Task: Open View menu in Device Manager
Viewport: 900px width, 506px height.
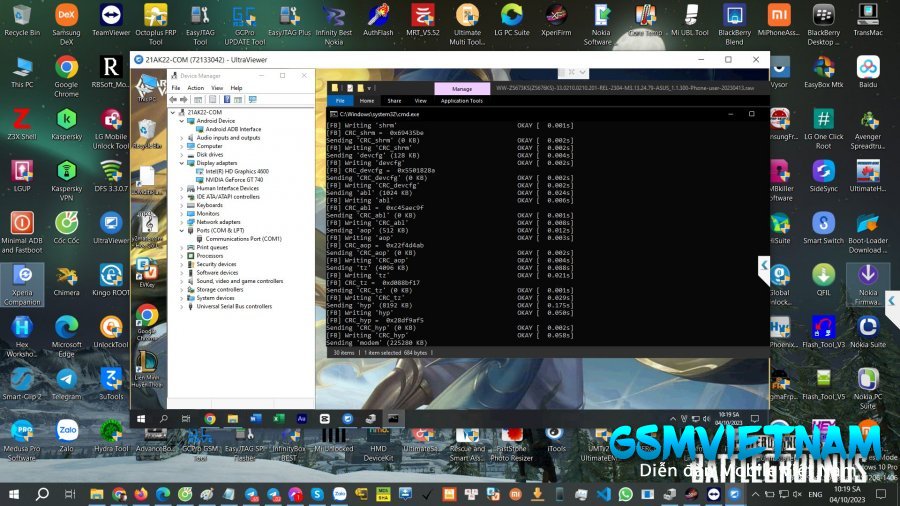Action: pos(217,88)
